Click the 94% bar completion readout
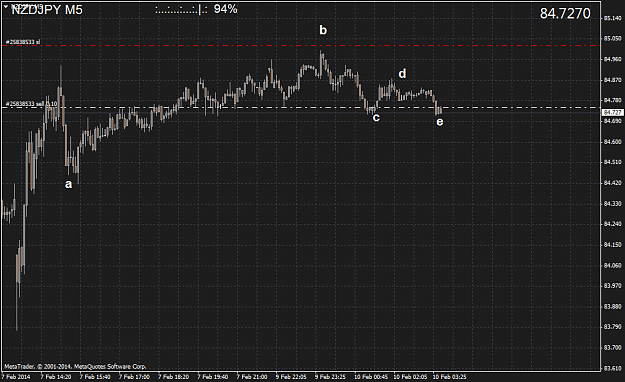Image resolution: width=625 pixels, height=382 pixels. (226, 9)
